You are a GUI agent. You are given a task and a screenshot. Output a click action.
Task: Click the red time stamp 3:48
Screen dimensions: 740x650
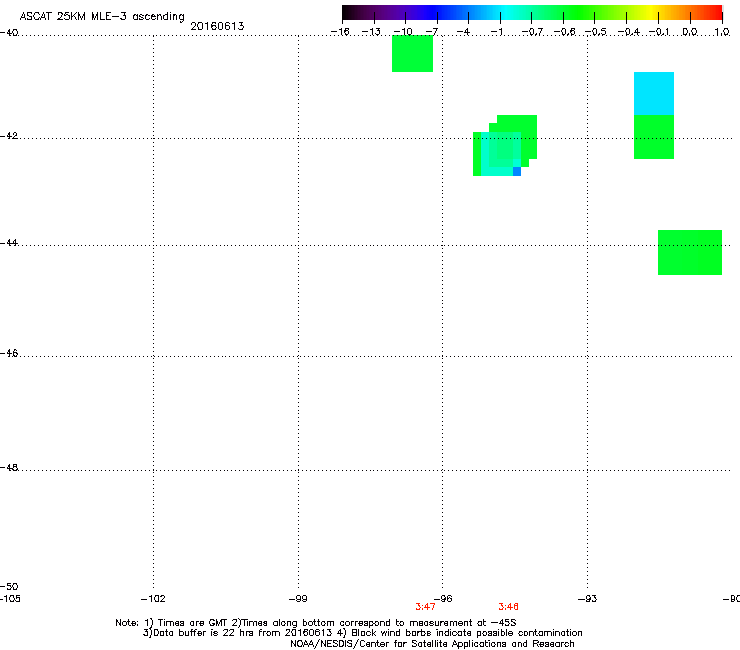(508, 607)
